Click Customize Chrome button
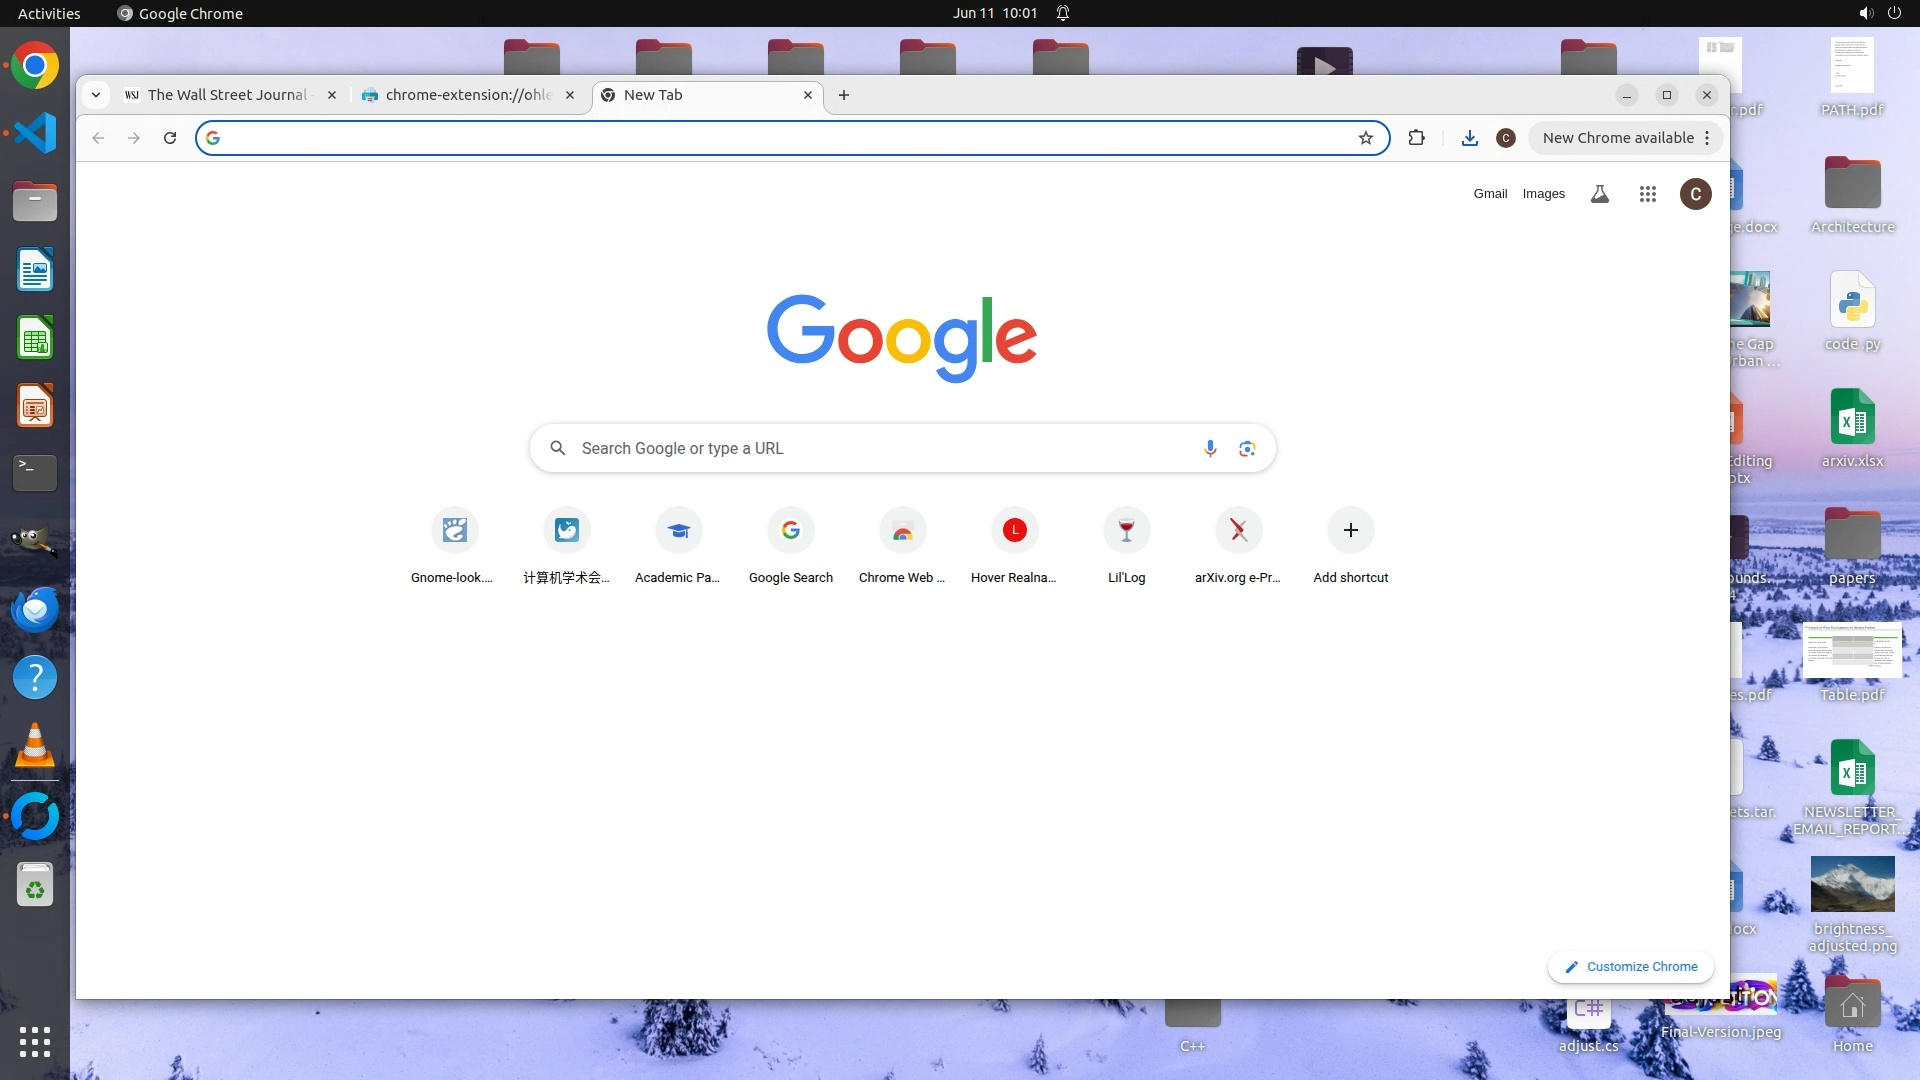 (x=1631, y=967)
